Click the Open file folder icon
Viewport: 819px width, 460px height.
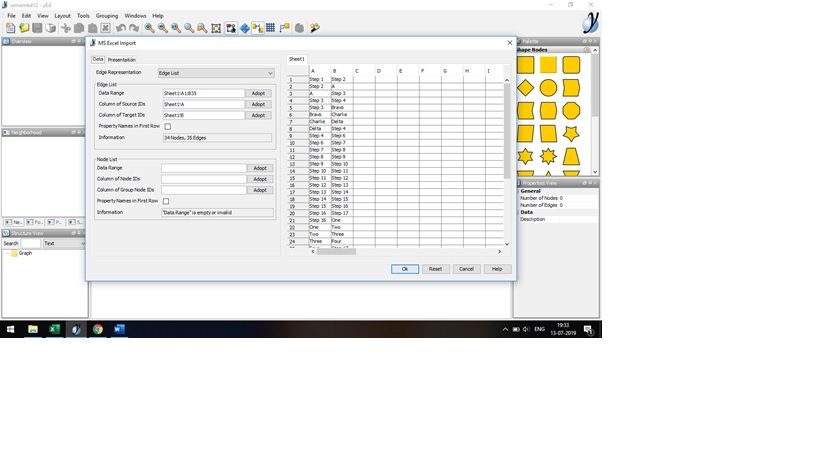tap(24, 28)
